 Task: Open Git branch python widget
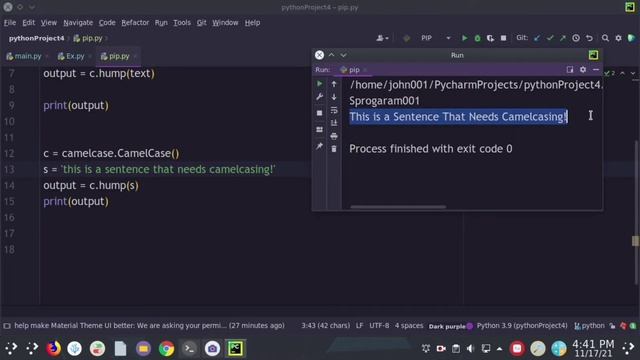coord(589,325)
